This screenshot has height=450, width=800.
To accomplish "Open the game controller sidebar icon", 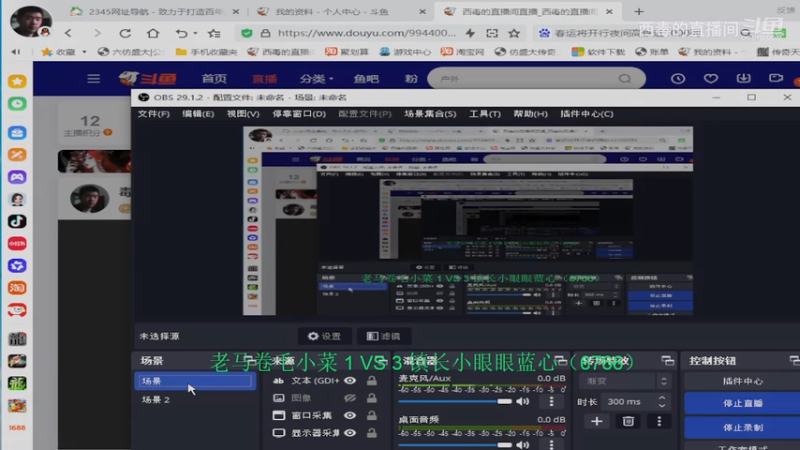I will tap(17, 177).
